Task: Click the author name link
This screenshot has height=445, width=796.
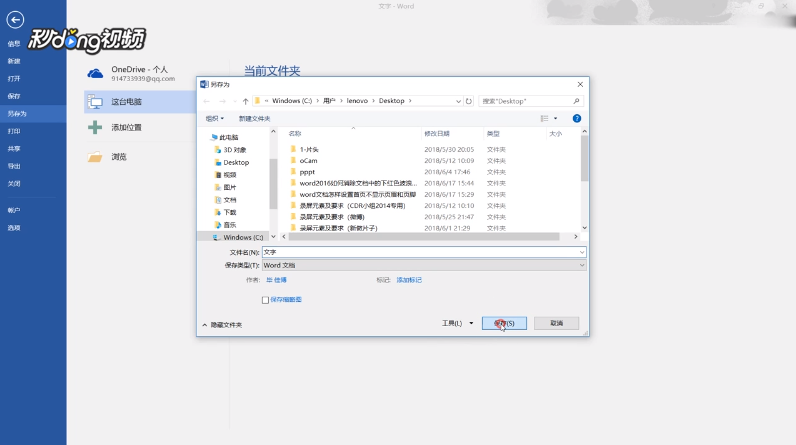Action: [x=276, y=280]
